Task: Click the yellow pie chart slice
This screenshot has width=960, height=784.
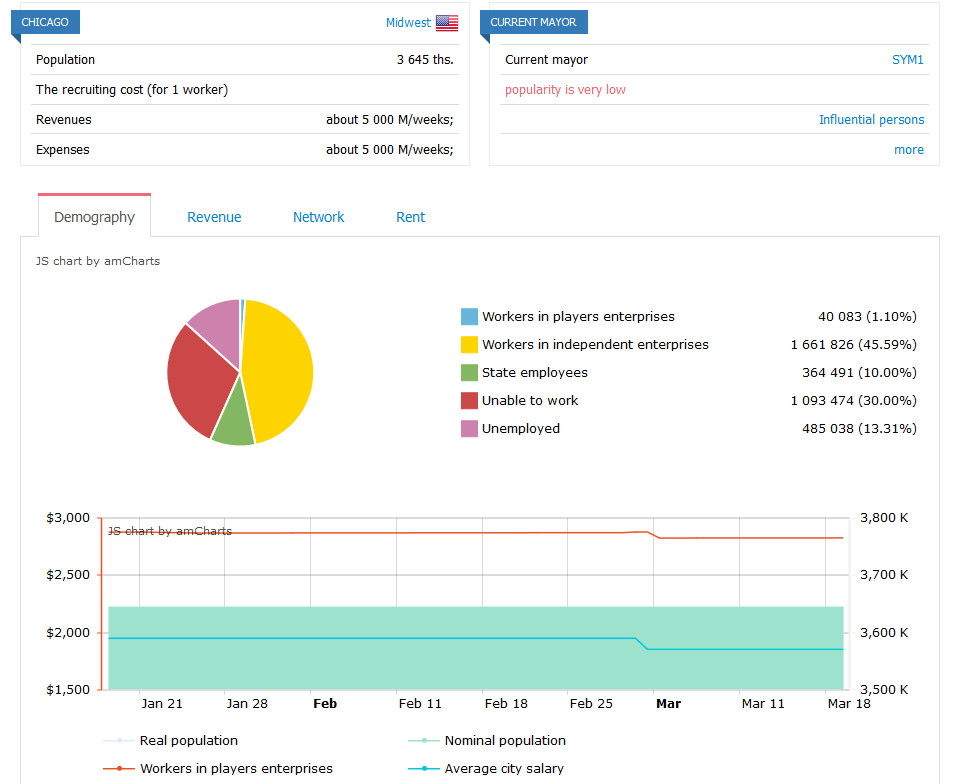Action: click(x=279, y=367)
